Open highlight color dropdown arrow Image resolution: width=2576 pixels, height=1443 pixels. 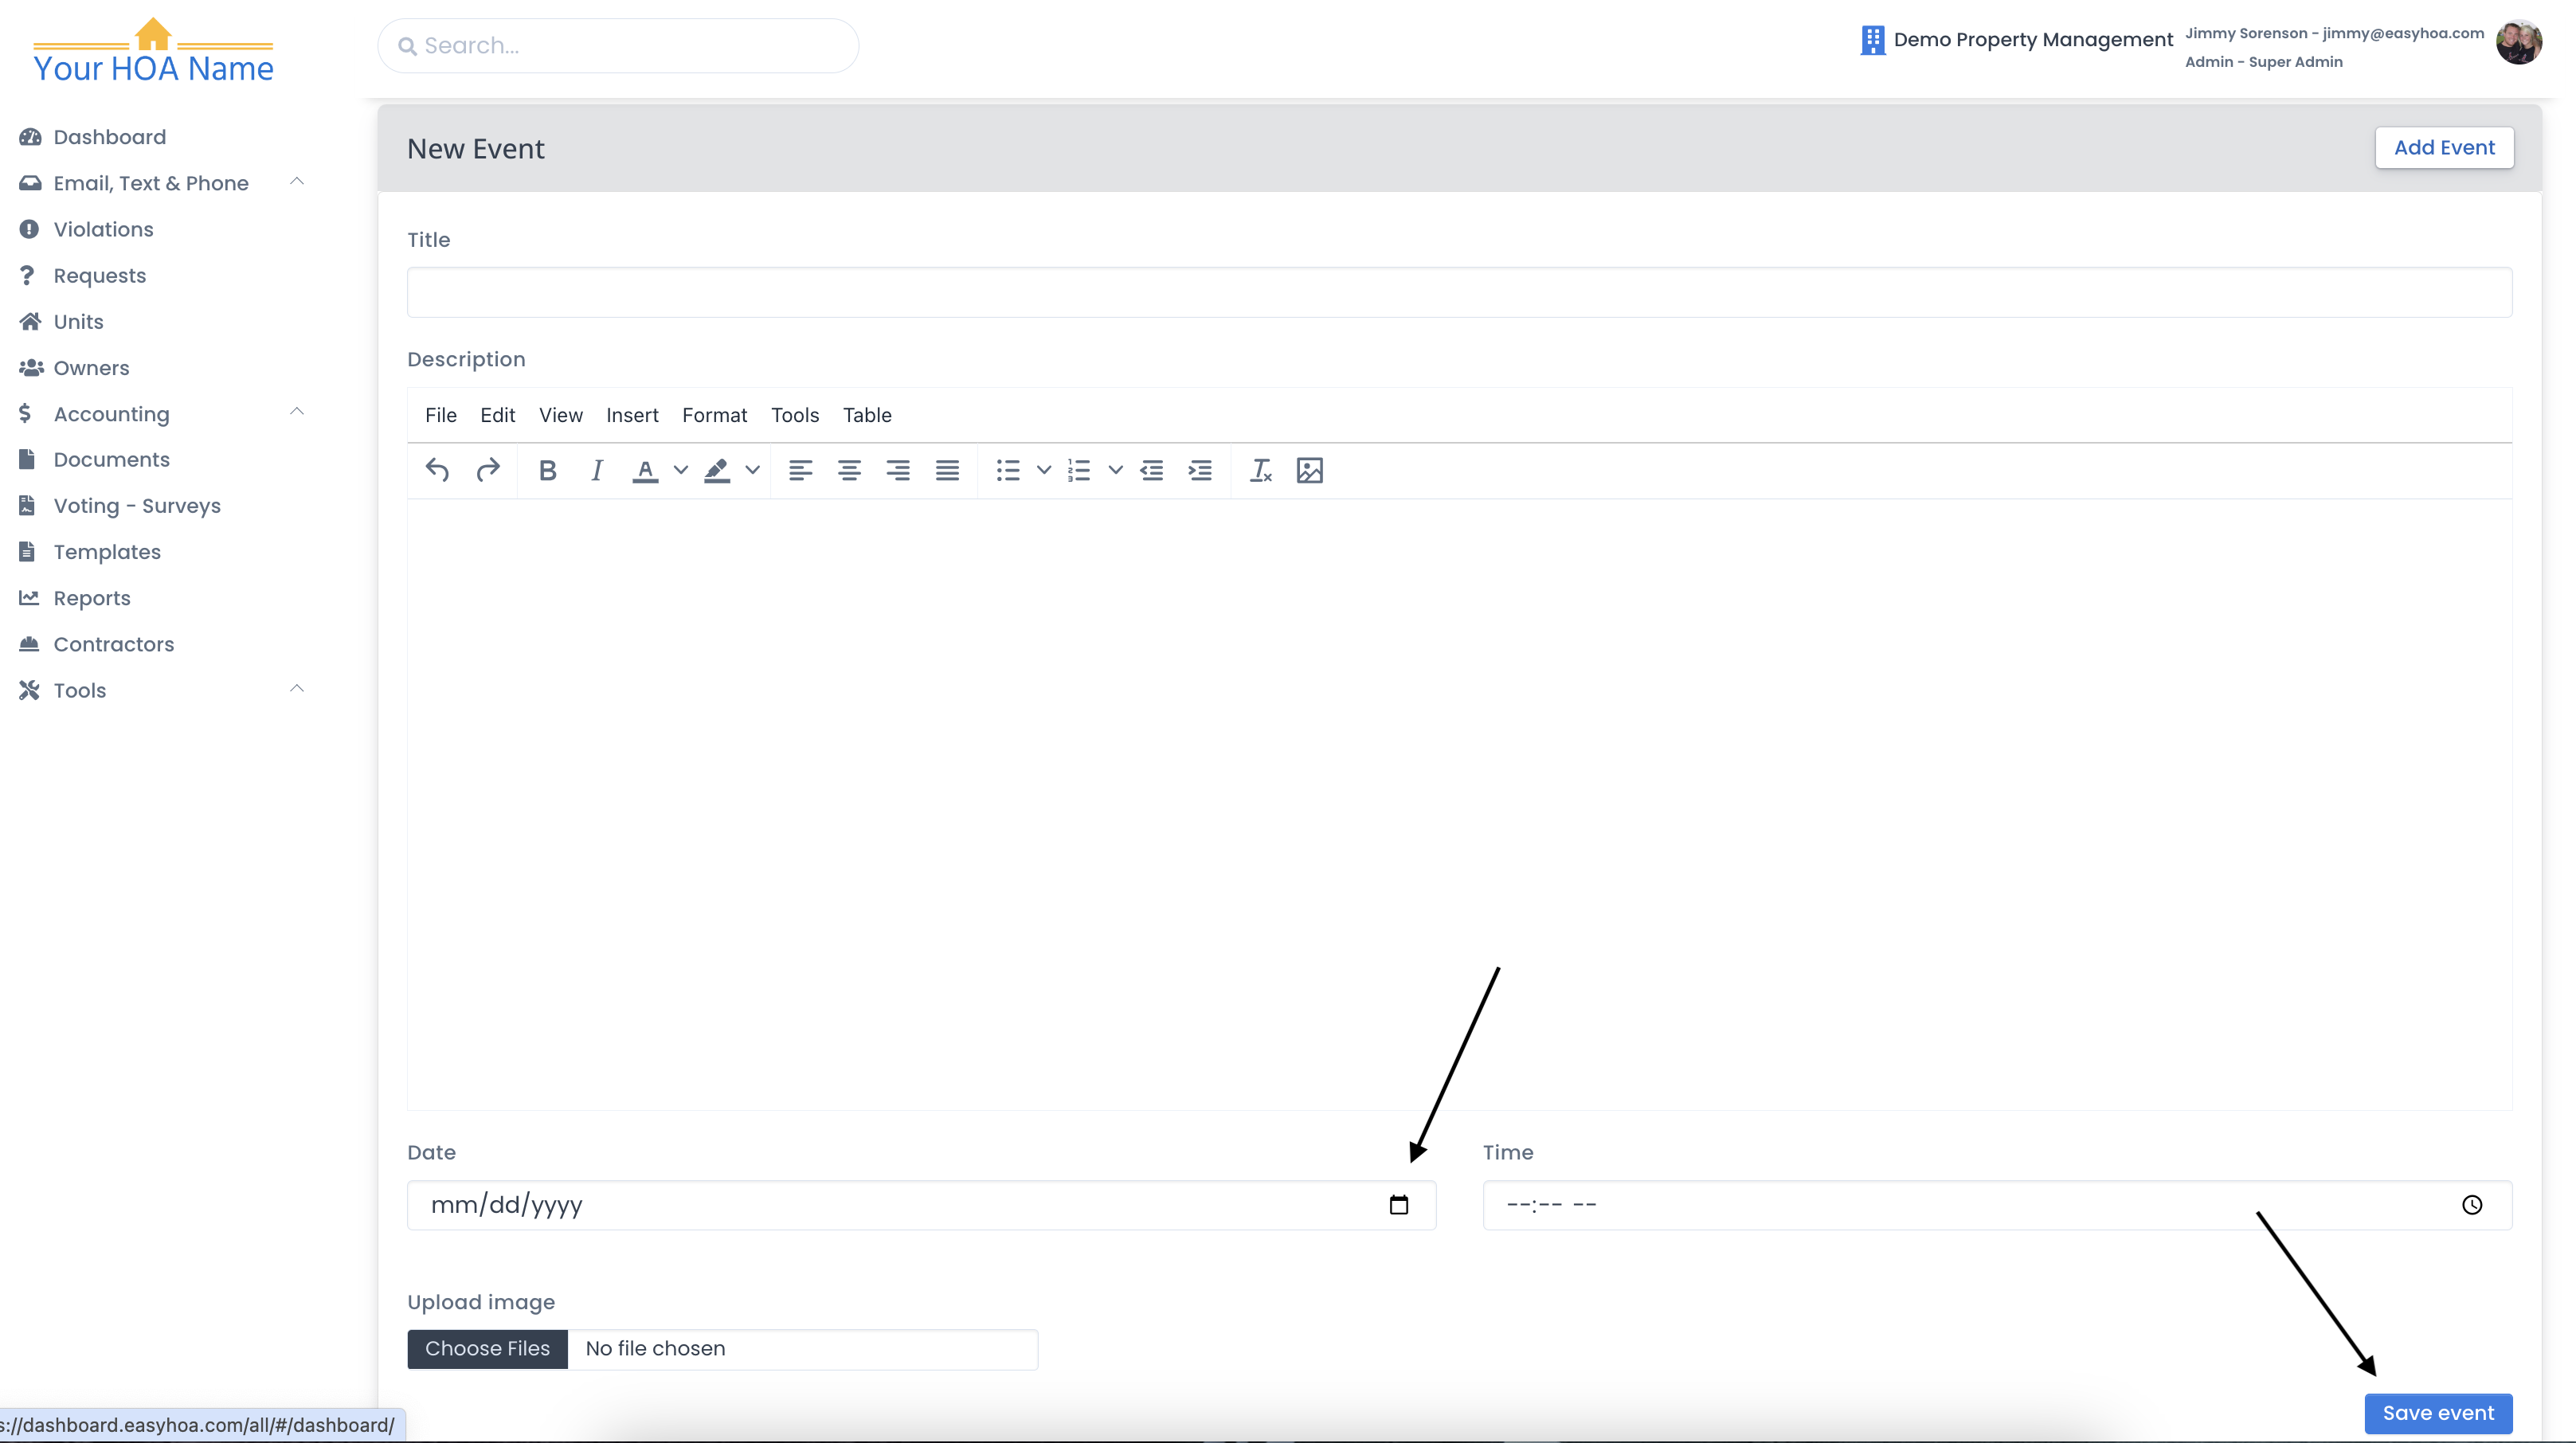pyautogui.click(x=753, y=470)
